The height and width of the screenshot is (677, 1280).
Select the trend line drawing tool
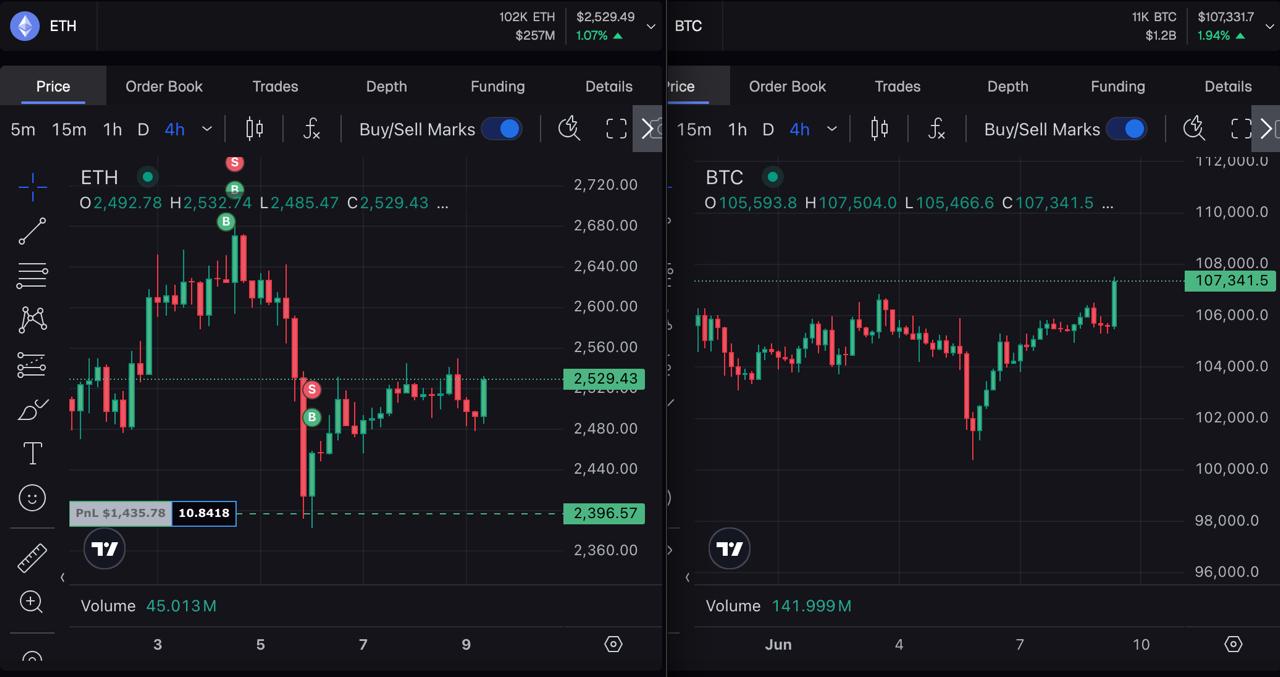point(32,231)
